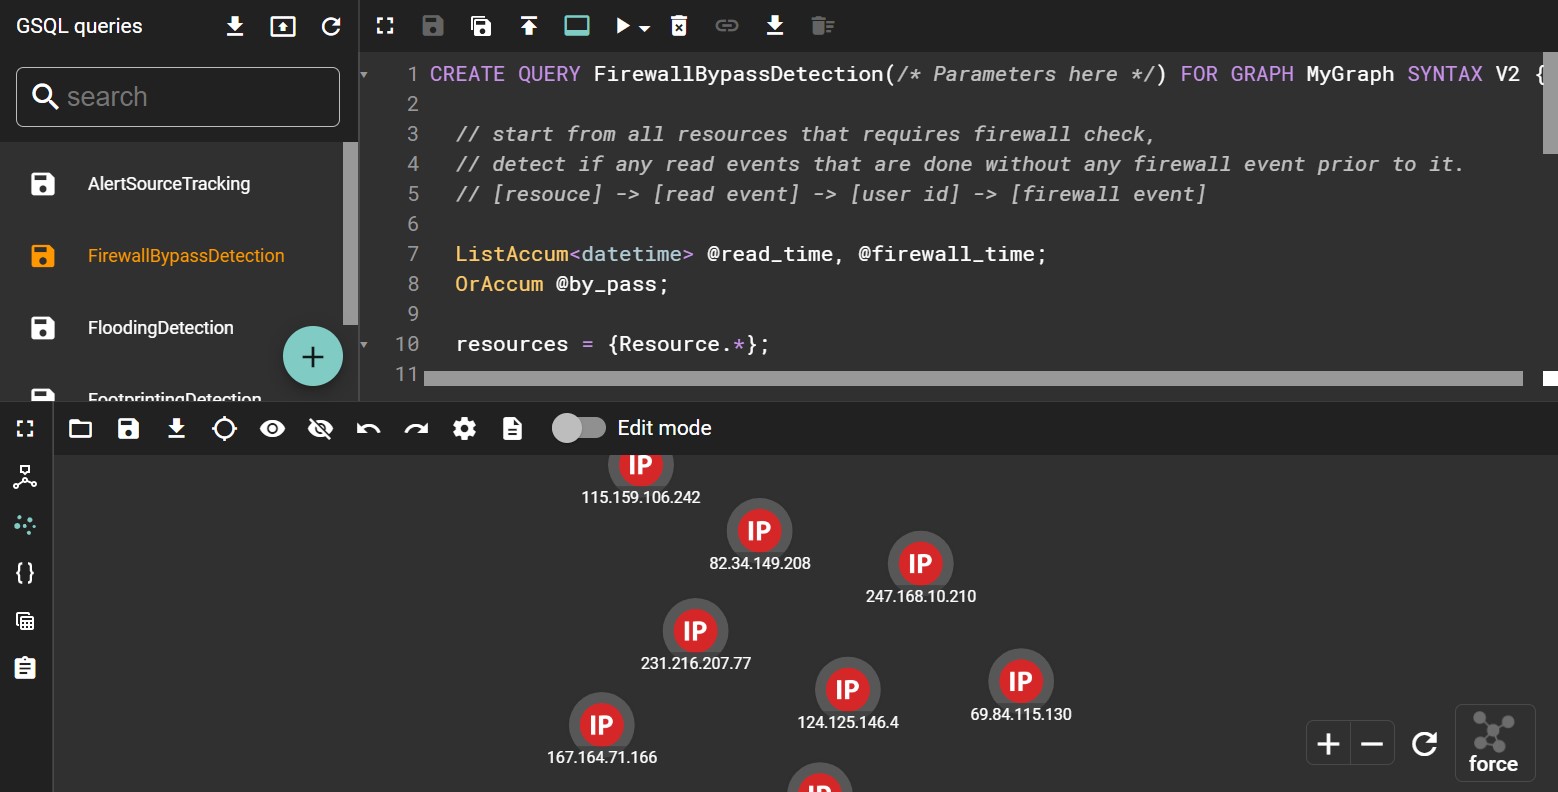Viewport: 1558px width, 792px height.
Task: Click the editor horizontal scrollbar
Action: (x=973, y=378)
